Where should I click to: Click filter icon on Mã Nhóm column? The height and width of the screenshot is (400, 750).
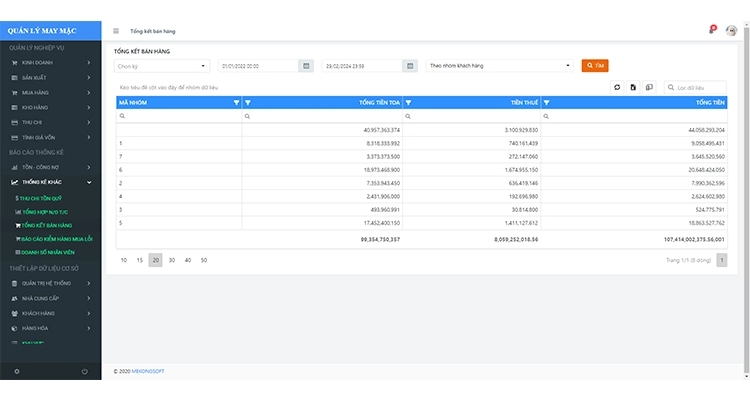(x=236, y=102)
